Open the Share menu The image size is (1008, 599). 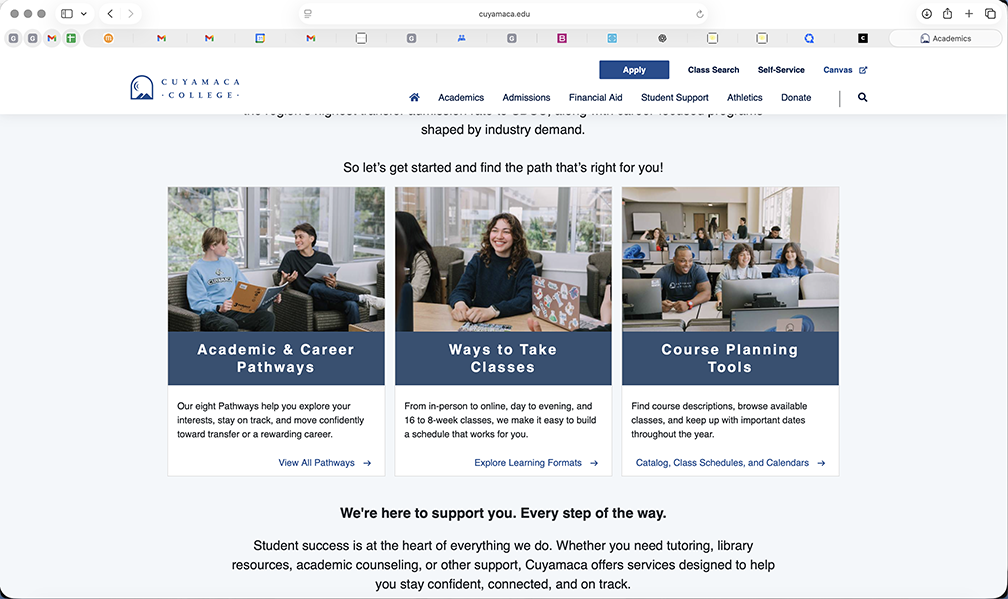[x=947, y=13]
